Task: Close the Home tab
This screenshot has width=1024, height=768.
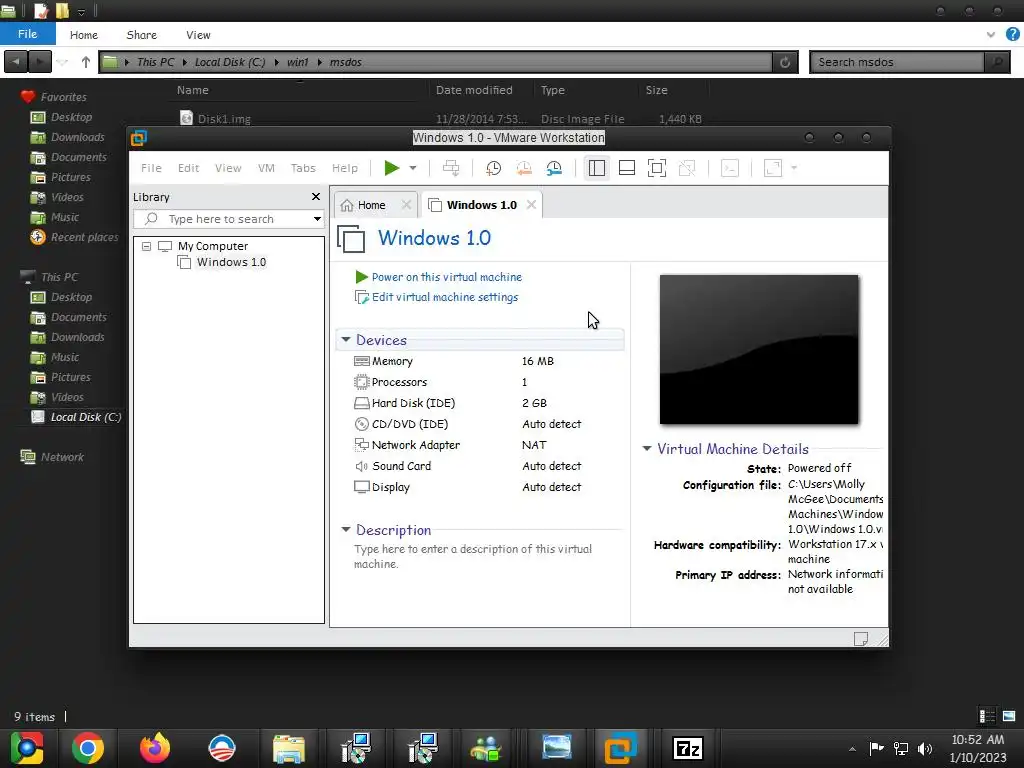Action: click(406, 205)
